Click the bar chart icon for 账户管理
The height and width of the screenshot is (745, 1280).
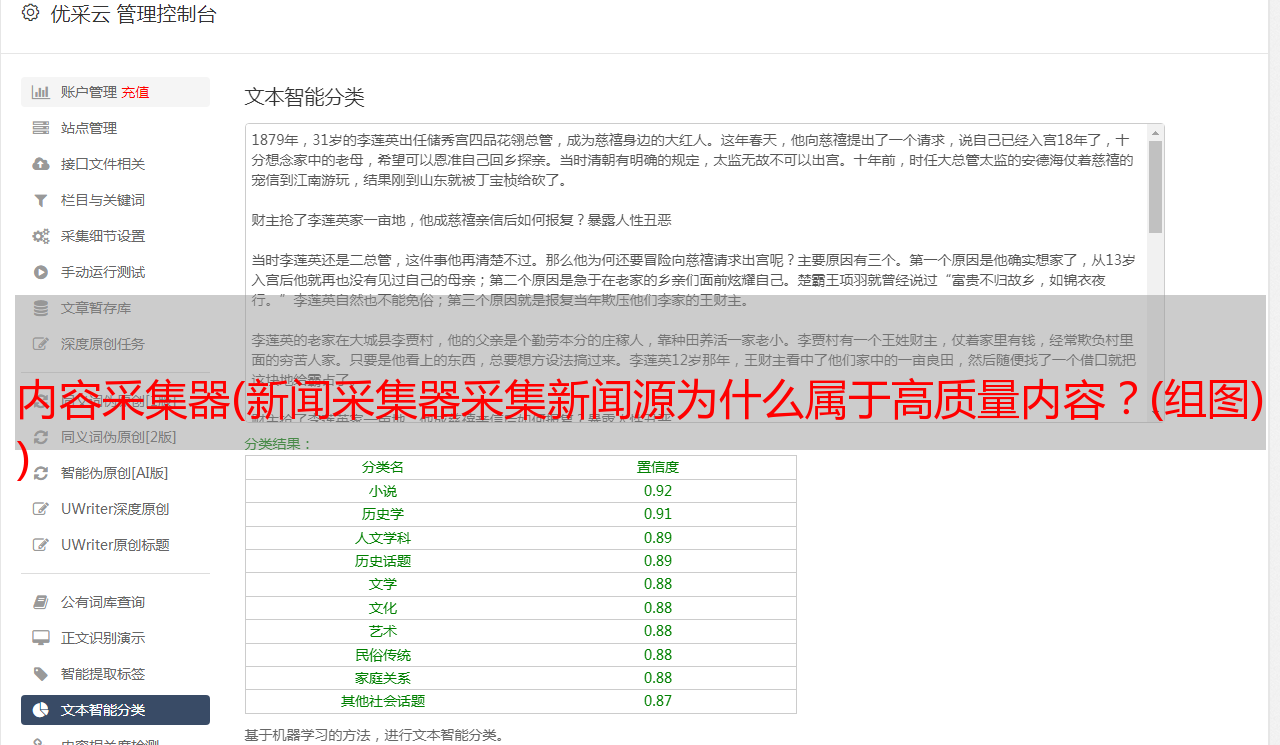(x=41, y=92)
